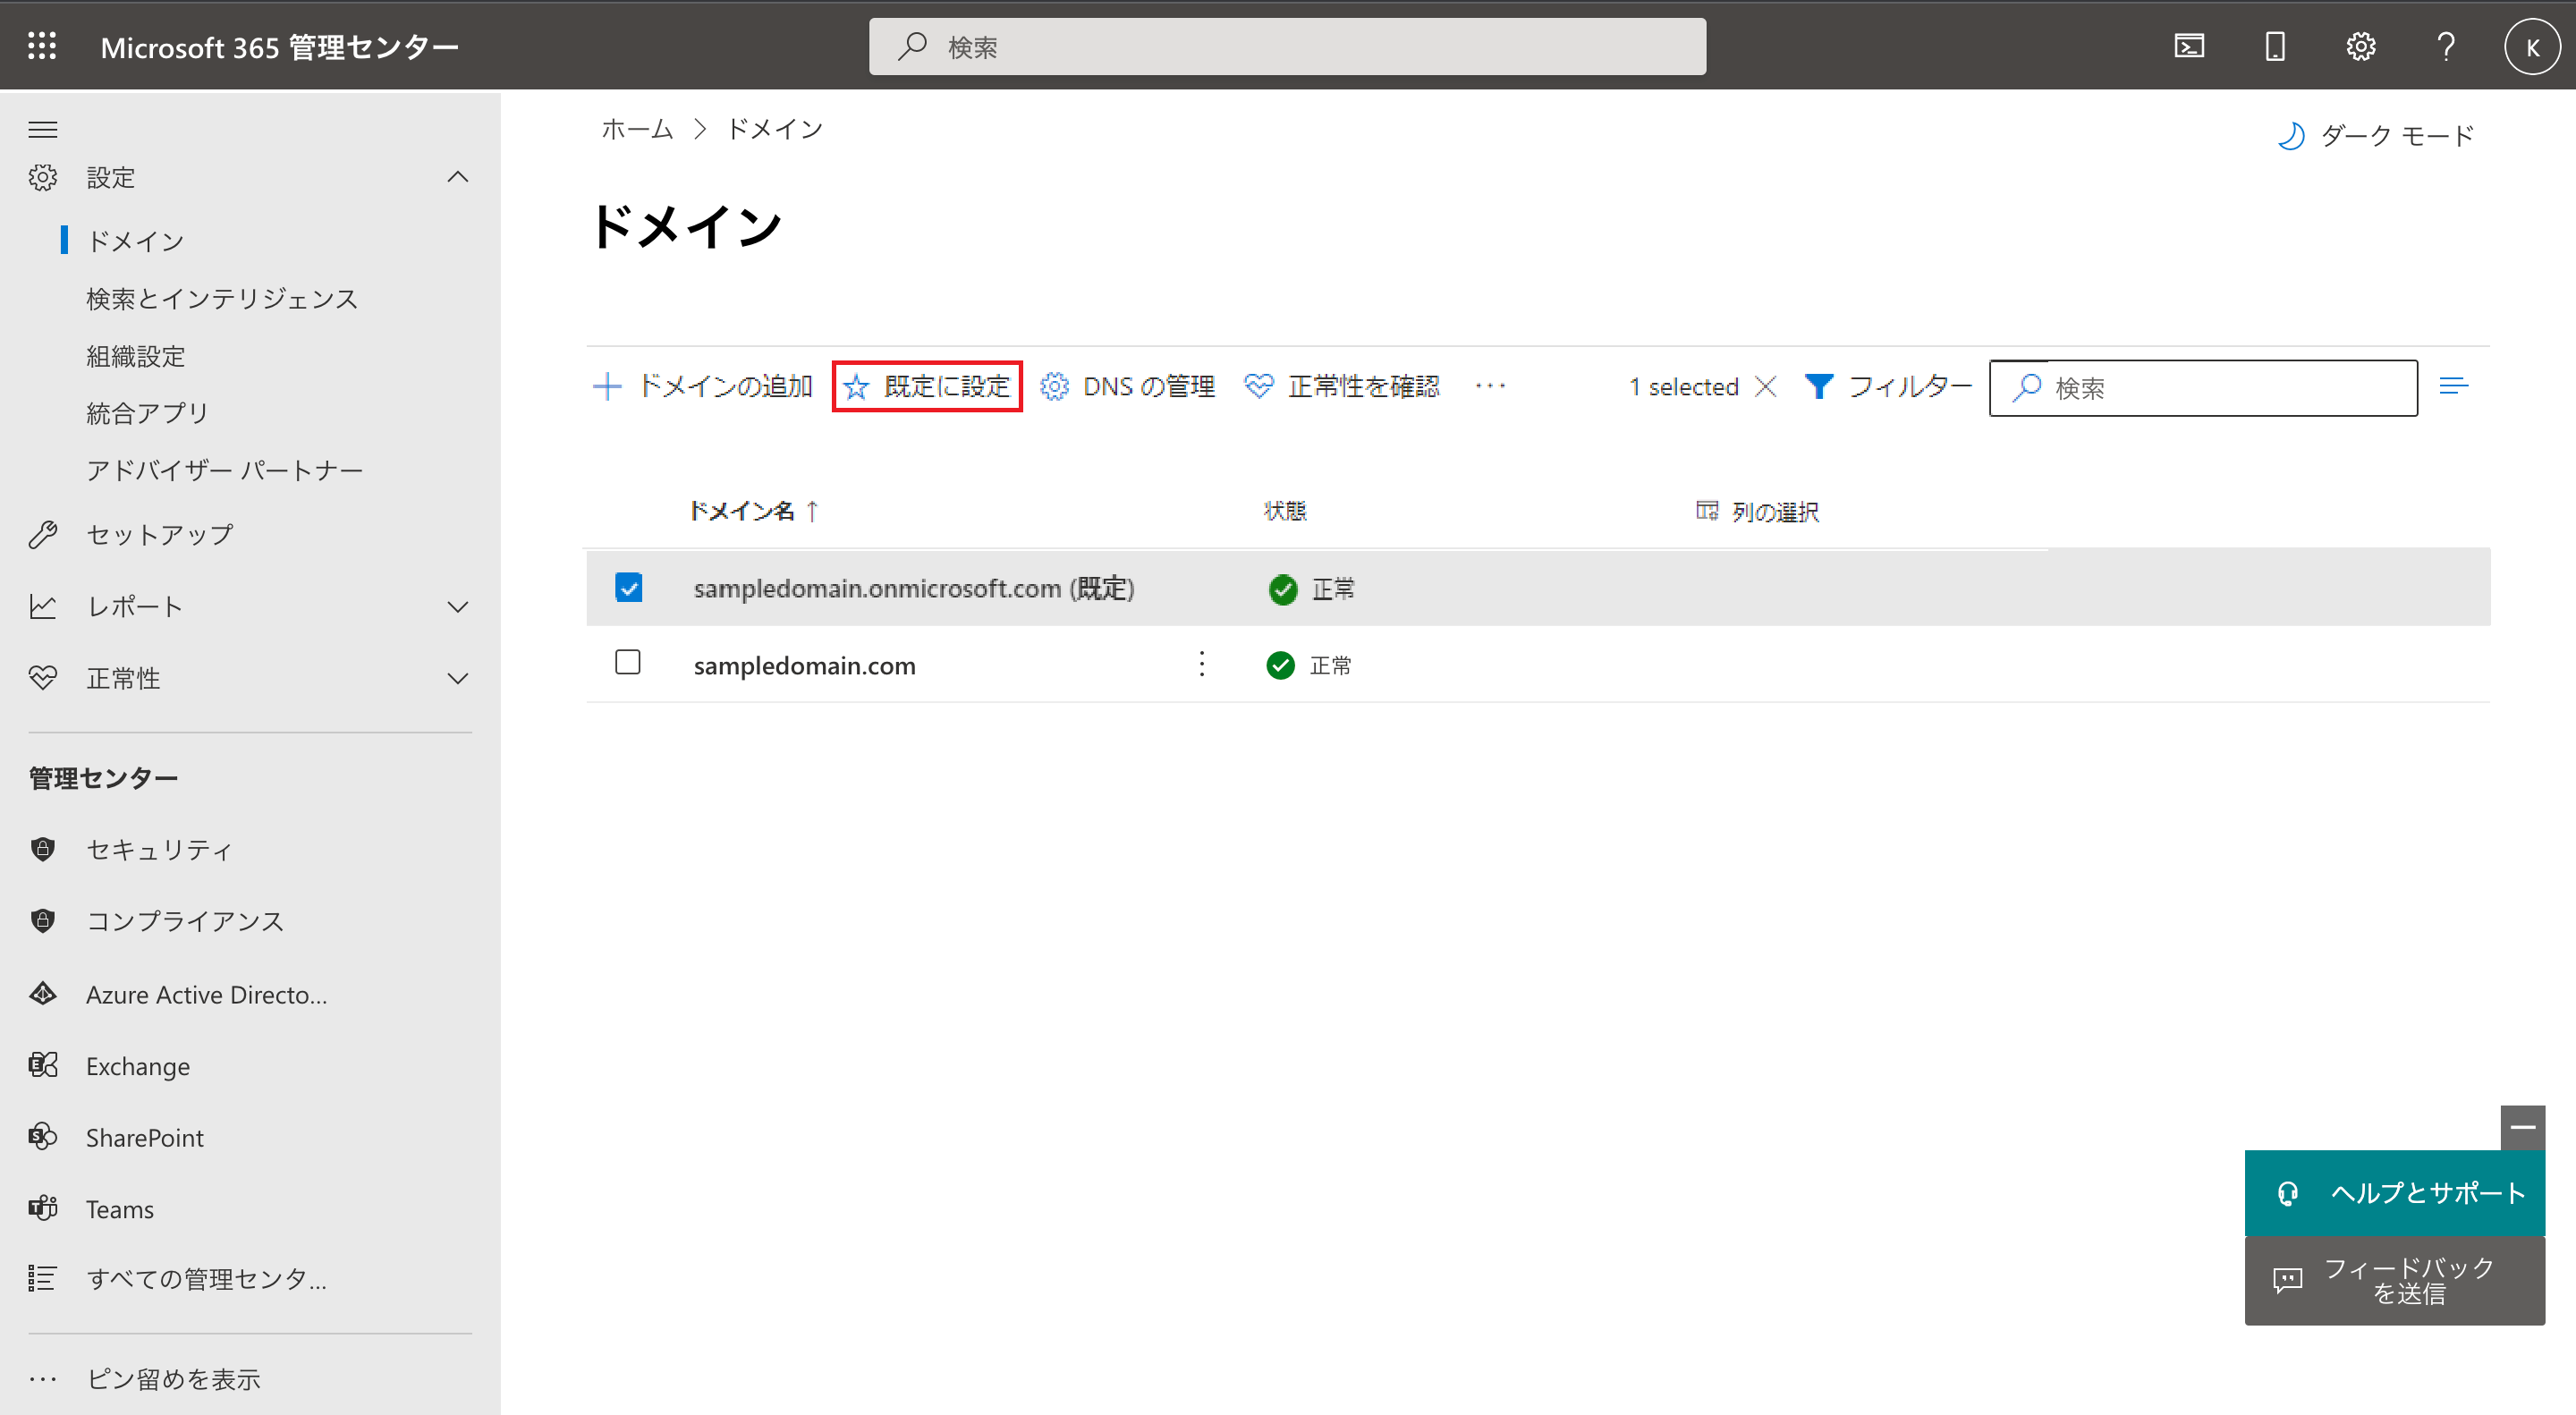Collapse the 設定 section chevron
Viewport: 2576px width, 1415px height.
[458, 177]
